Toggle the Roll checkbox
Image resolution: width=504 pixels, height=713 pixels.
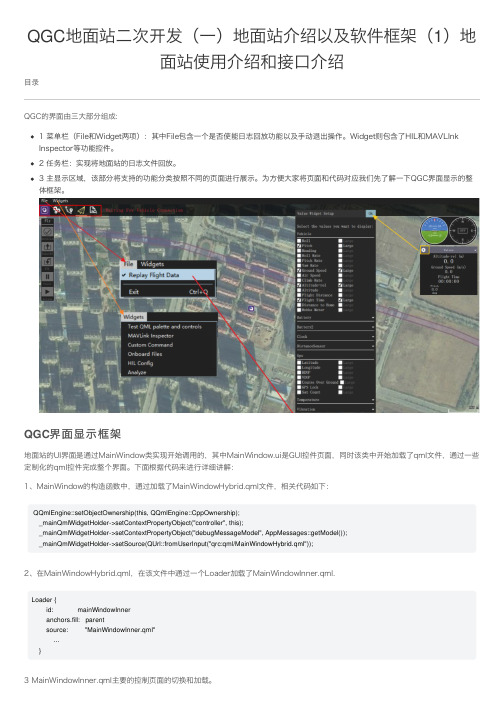pyautogui.click(x=299, y=241)
